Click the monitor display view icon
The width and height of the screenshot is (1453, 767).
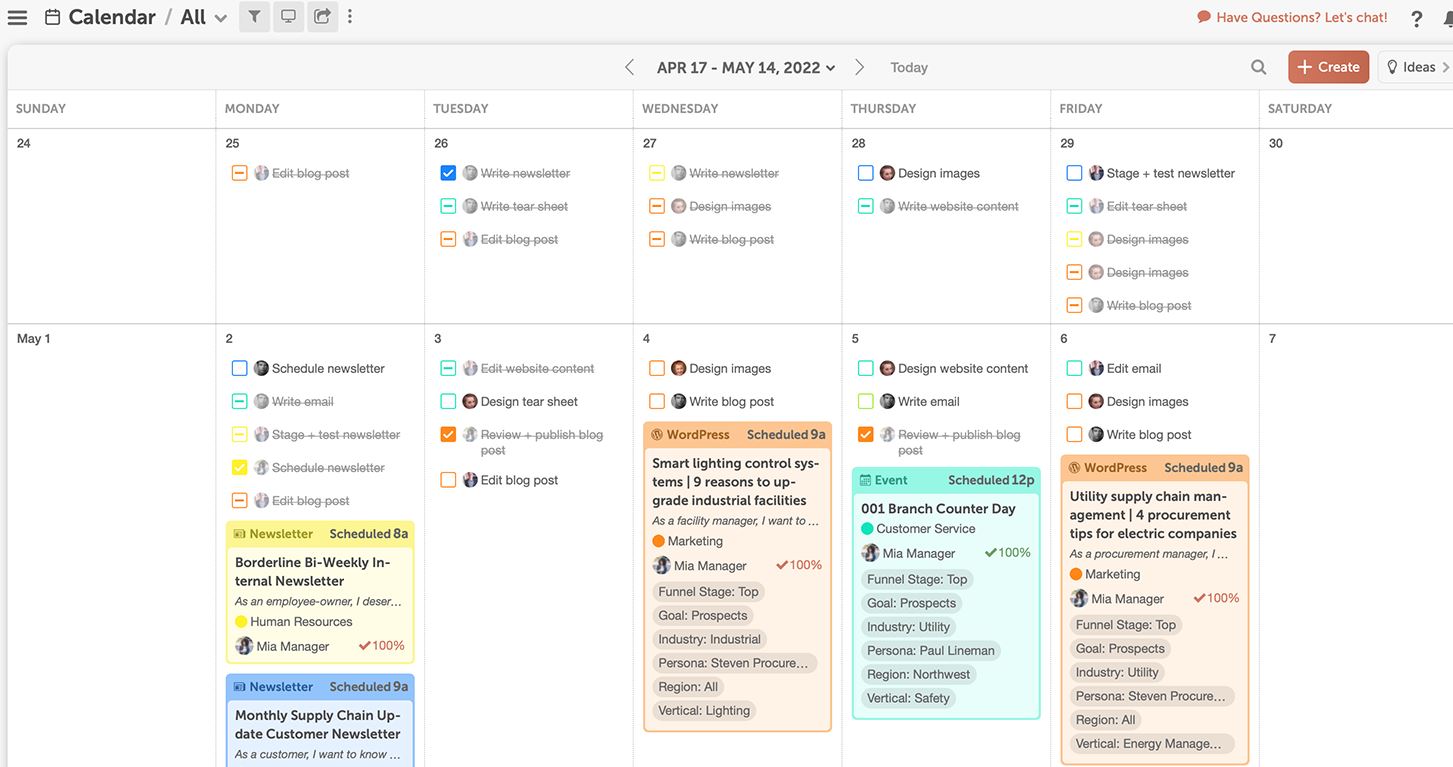[x=288, y=17]
